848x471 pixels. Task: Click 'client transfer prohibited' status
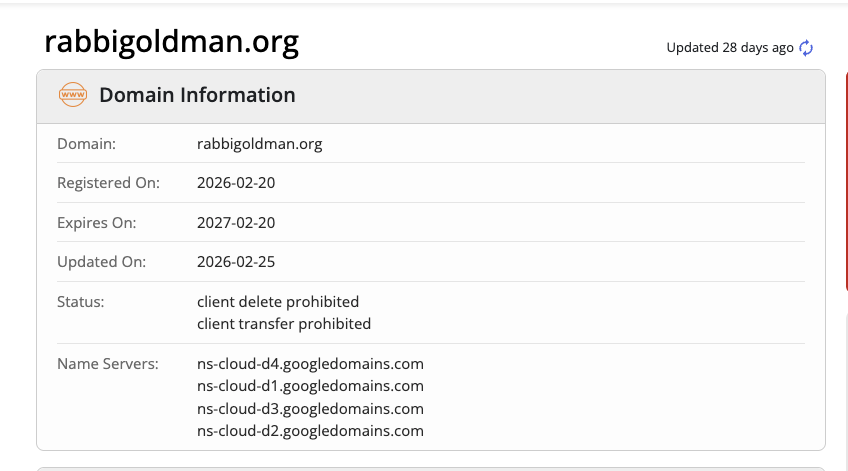[284, 324]
